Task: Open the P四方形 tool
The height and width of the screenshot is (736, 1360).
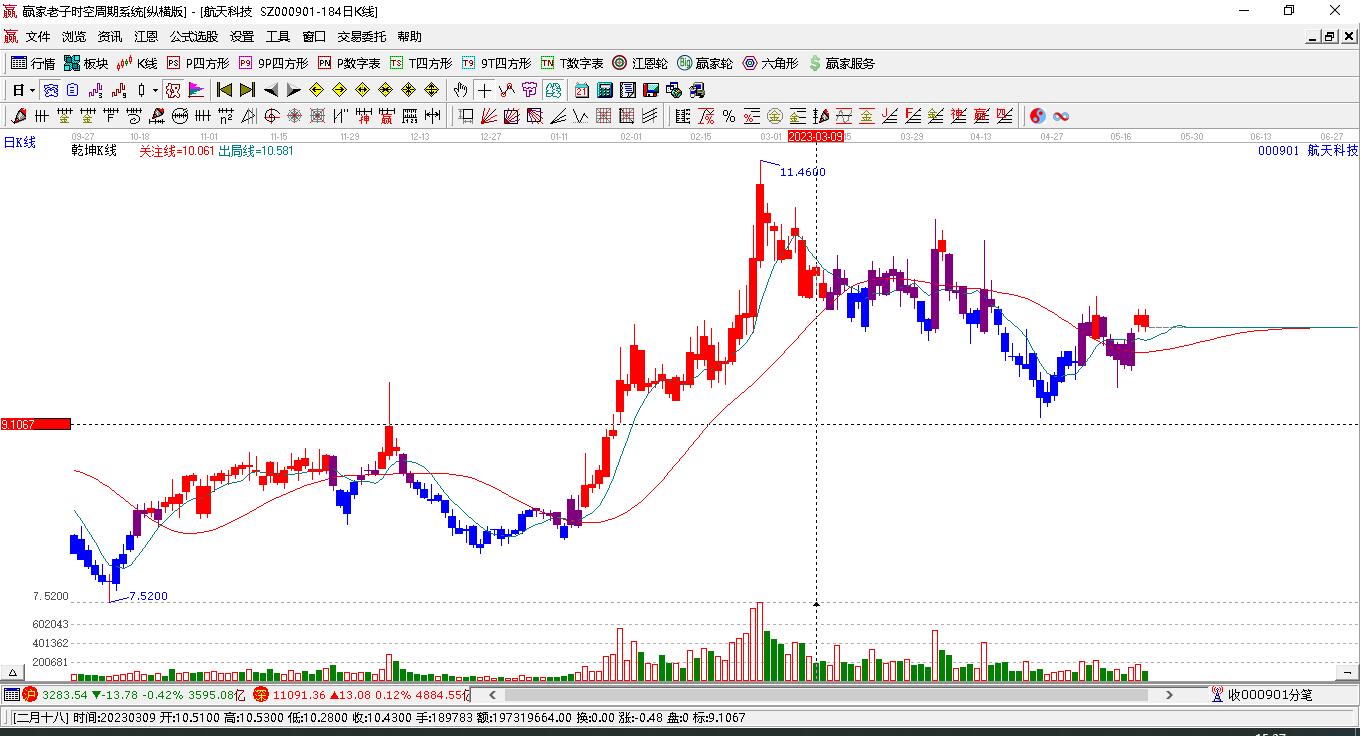Action: pyautogui.click(x=197, y=63)
